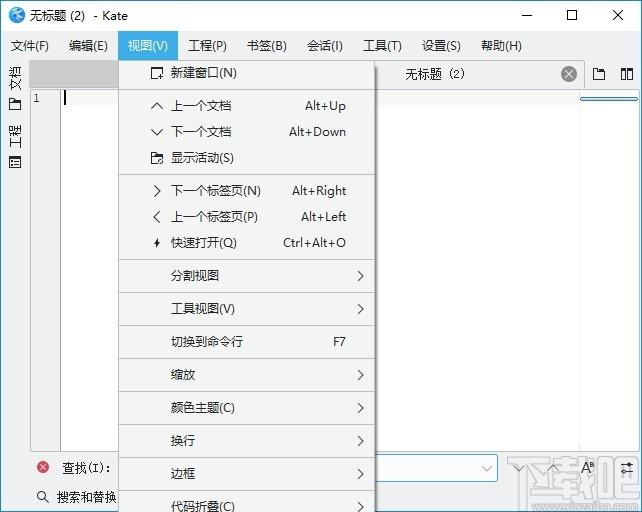The width and height of the screenshot is (642, 512).
Task: Click the activities folder icon beside 显示活动
Action: point(157,158)
